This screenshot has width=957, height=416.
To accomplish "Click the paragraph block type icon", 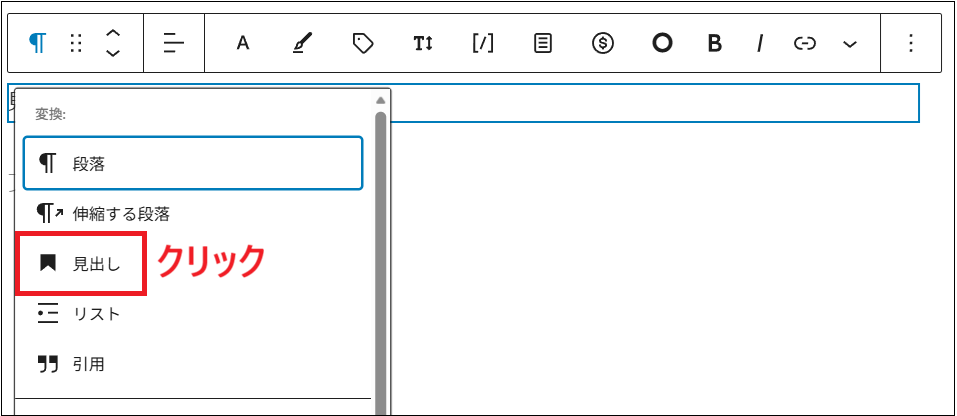I will pyautogui.click(x=37, y=43).
